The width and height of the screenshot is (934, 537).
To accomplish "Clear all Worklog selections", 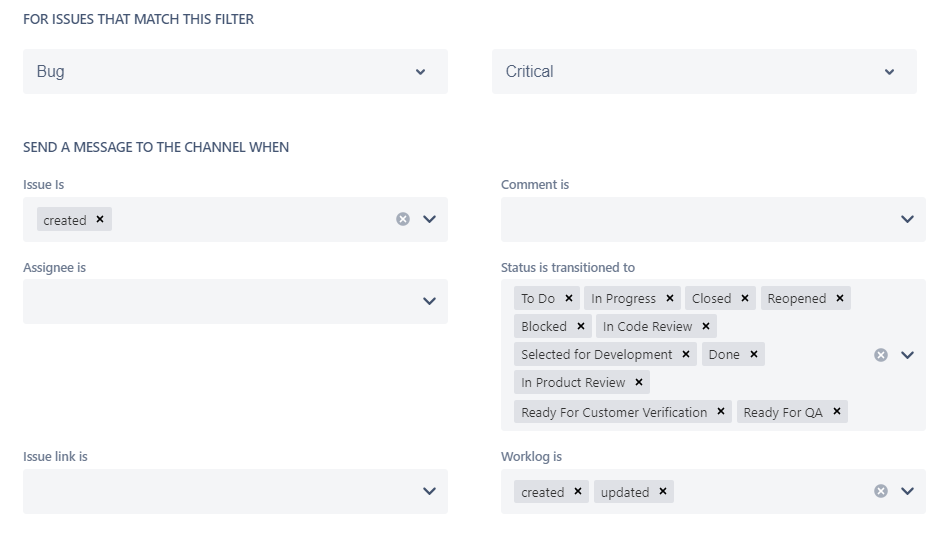I will tap(881, 491).
